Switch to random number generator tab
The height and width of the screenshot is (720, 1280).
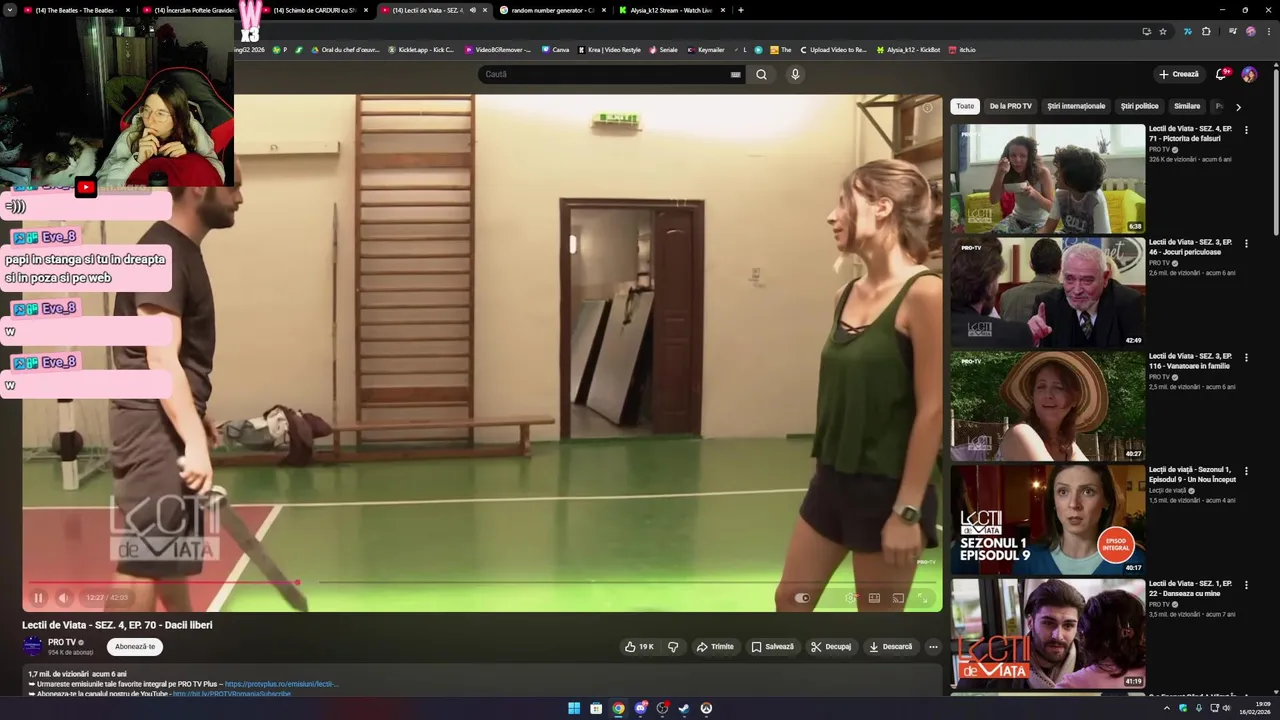pyautogui.click(x=553, y=10)
